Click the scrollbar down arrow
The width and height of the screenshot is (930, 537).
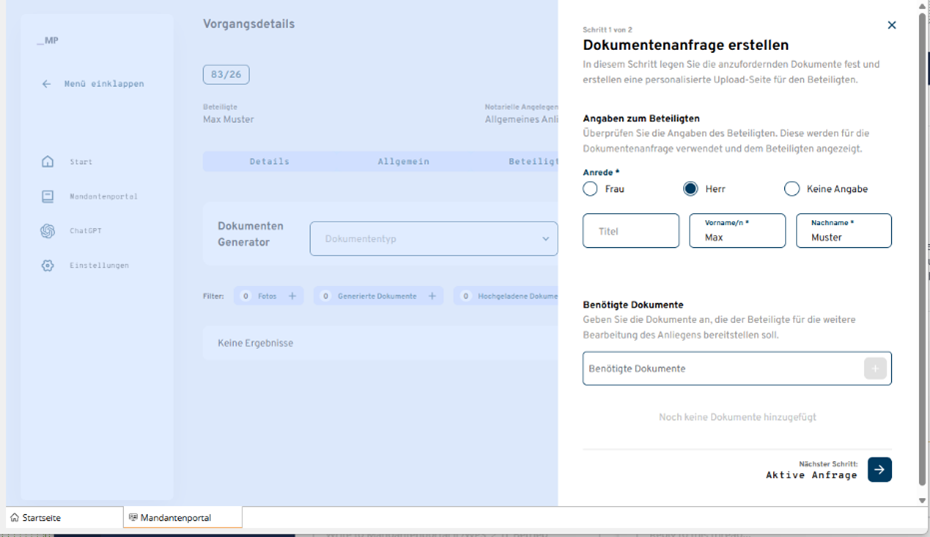pyautogui.click(x=922, y=500)
